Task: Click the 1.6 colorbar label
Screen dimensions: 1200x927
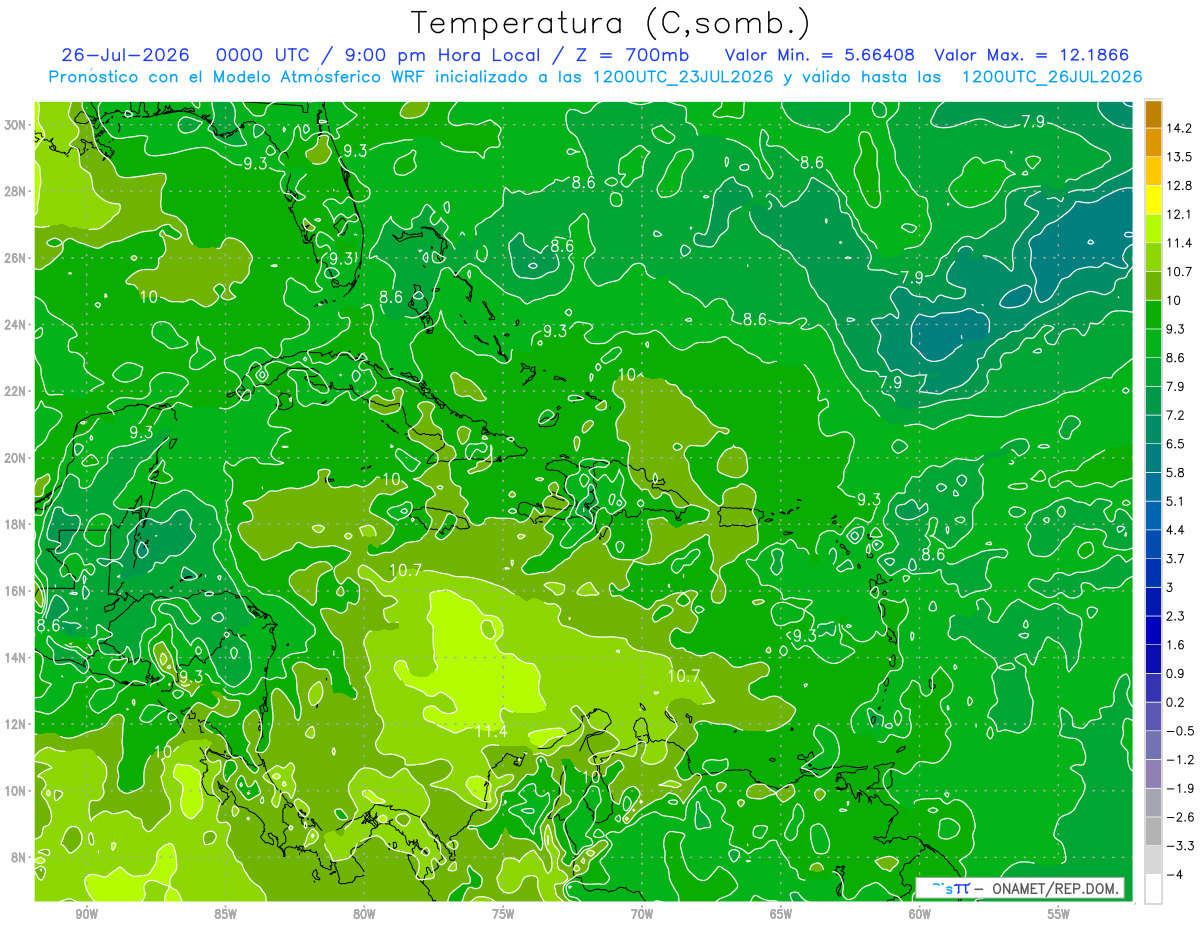Action: click(1176, 645)
